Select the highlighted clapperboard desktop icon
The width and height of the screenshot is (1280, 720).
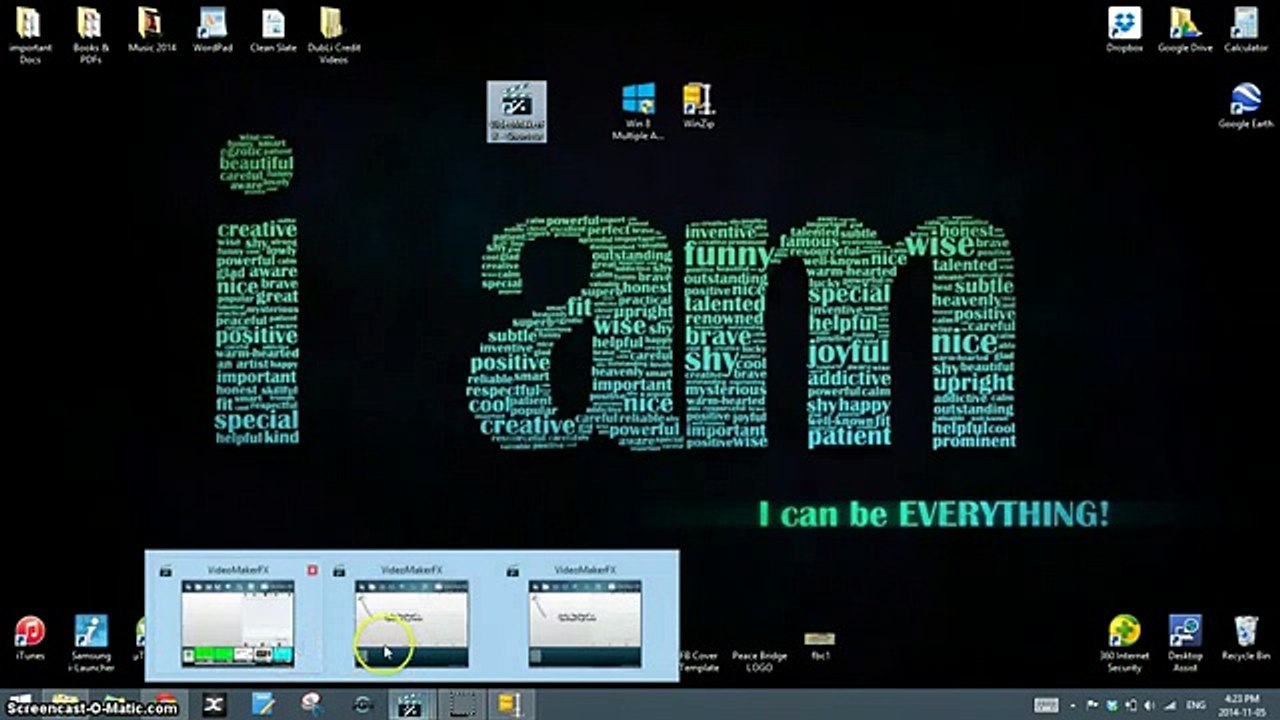(x=517, y=111)
